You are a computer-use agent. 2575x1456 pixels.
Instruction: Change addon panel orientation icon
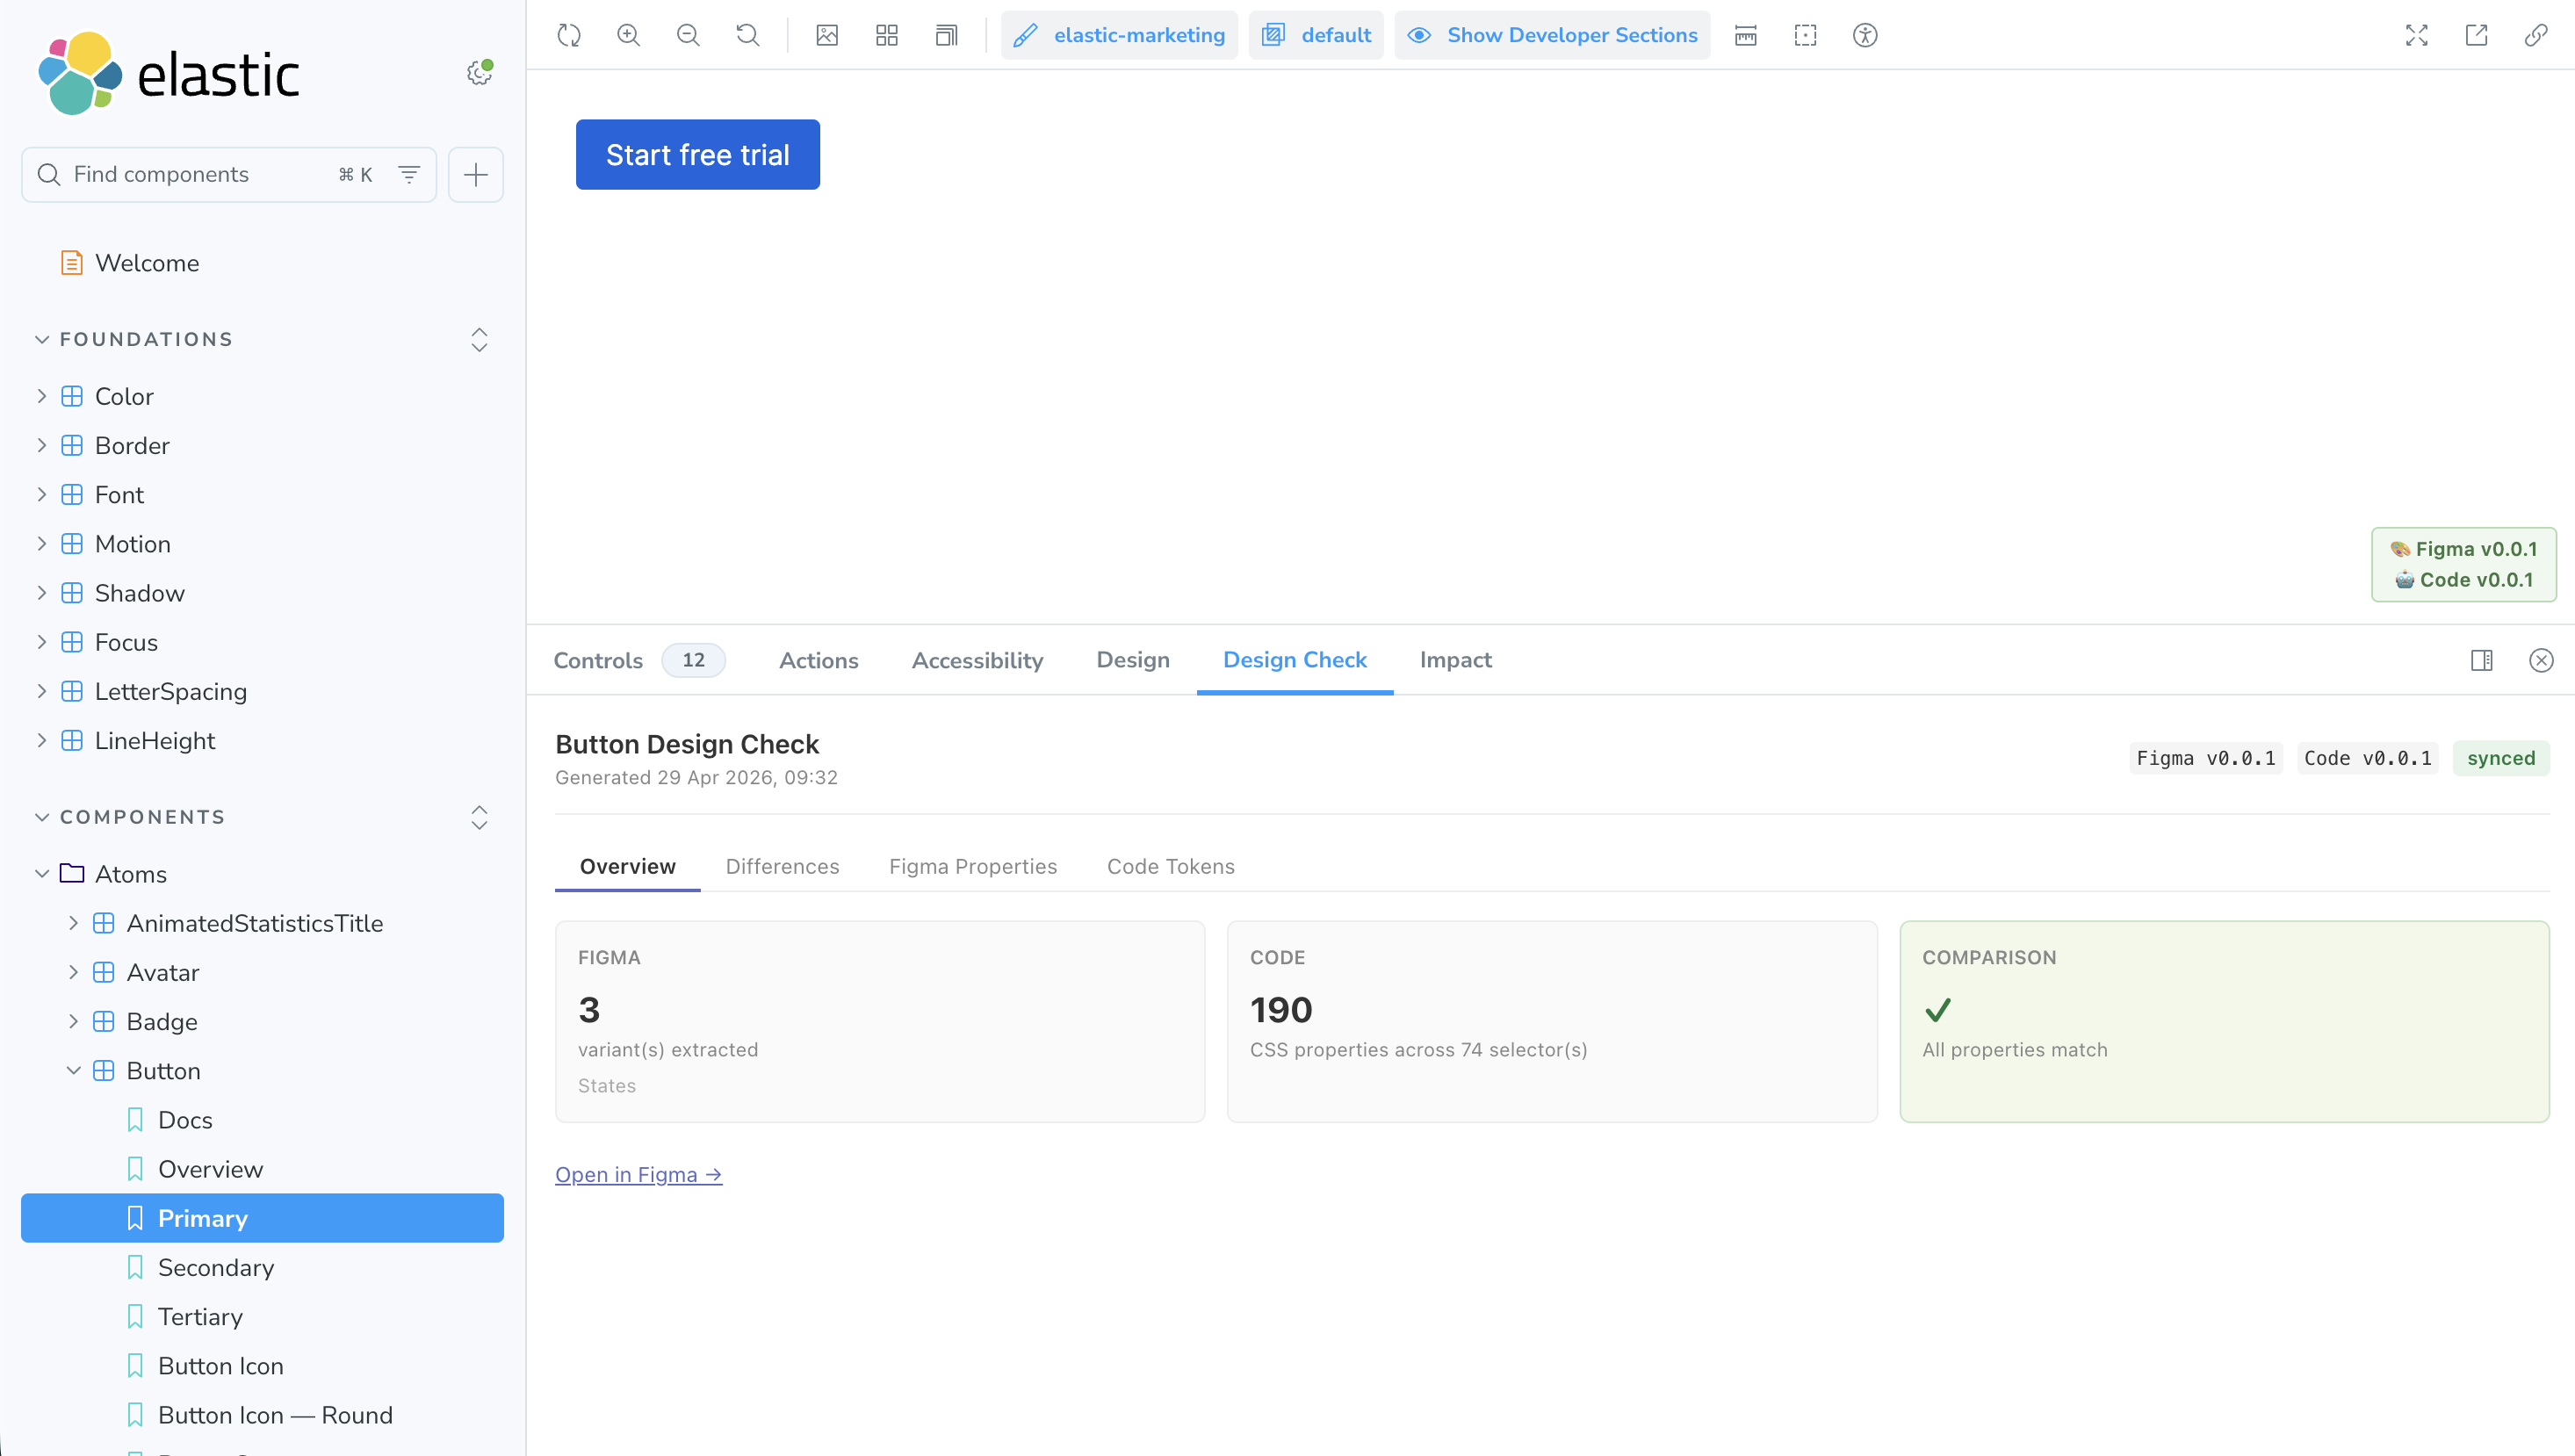point(2482,660)
